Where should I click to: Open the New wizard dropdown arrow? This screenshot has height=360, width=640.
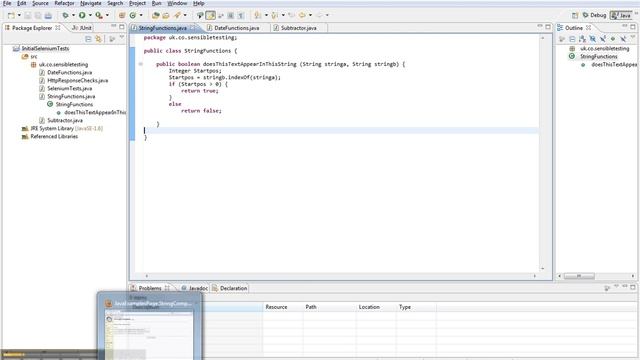click(19, 16)
